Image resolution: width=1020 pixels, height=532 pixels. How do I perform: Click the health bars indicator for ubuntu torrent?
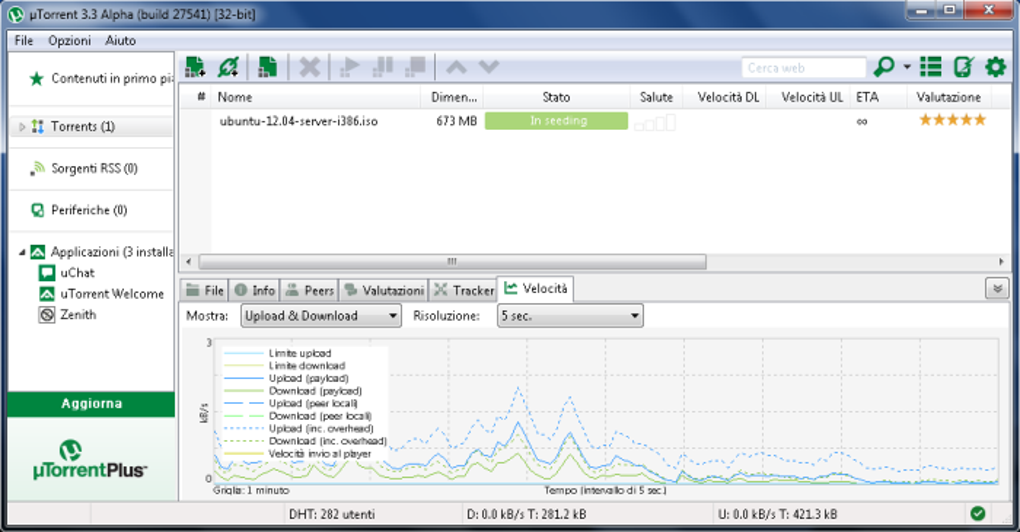(x=655, y=122)
